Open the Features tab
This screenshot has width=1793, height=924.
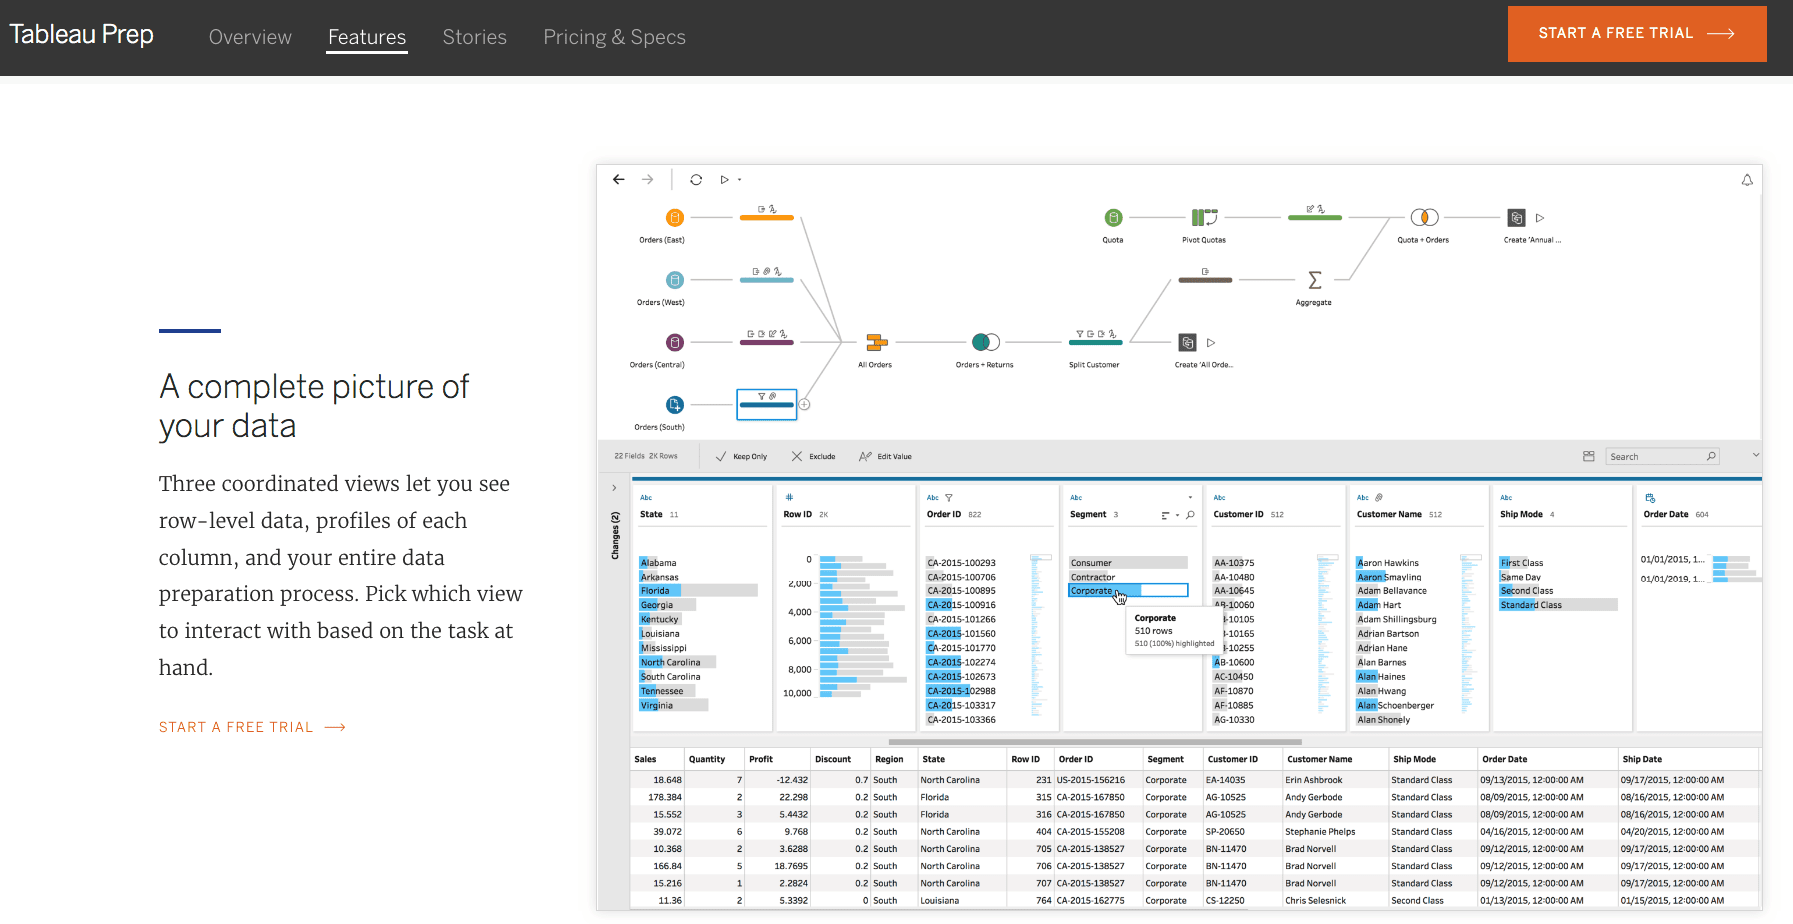pyautogui.click(x=367, y=37)
